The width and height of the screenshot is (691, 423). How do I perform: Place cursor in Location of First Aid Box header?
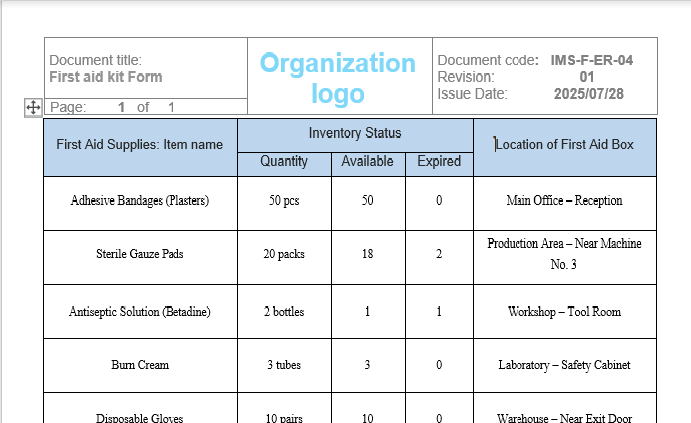(565, 145)
